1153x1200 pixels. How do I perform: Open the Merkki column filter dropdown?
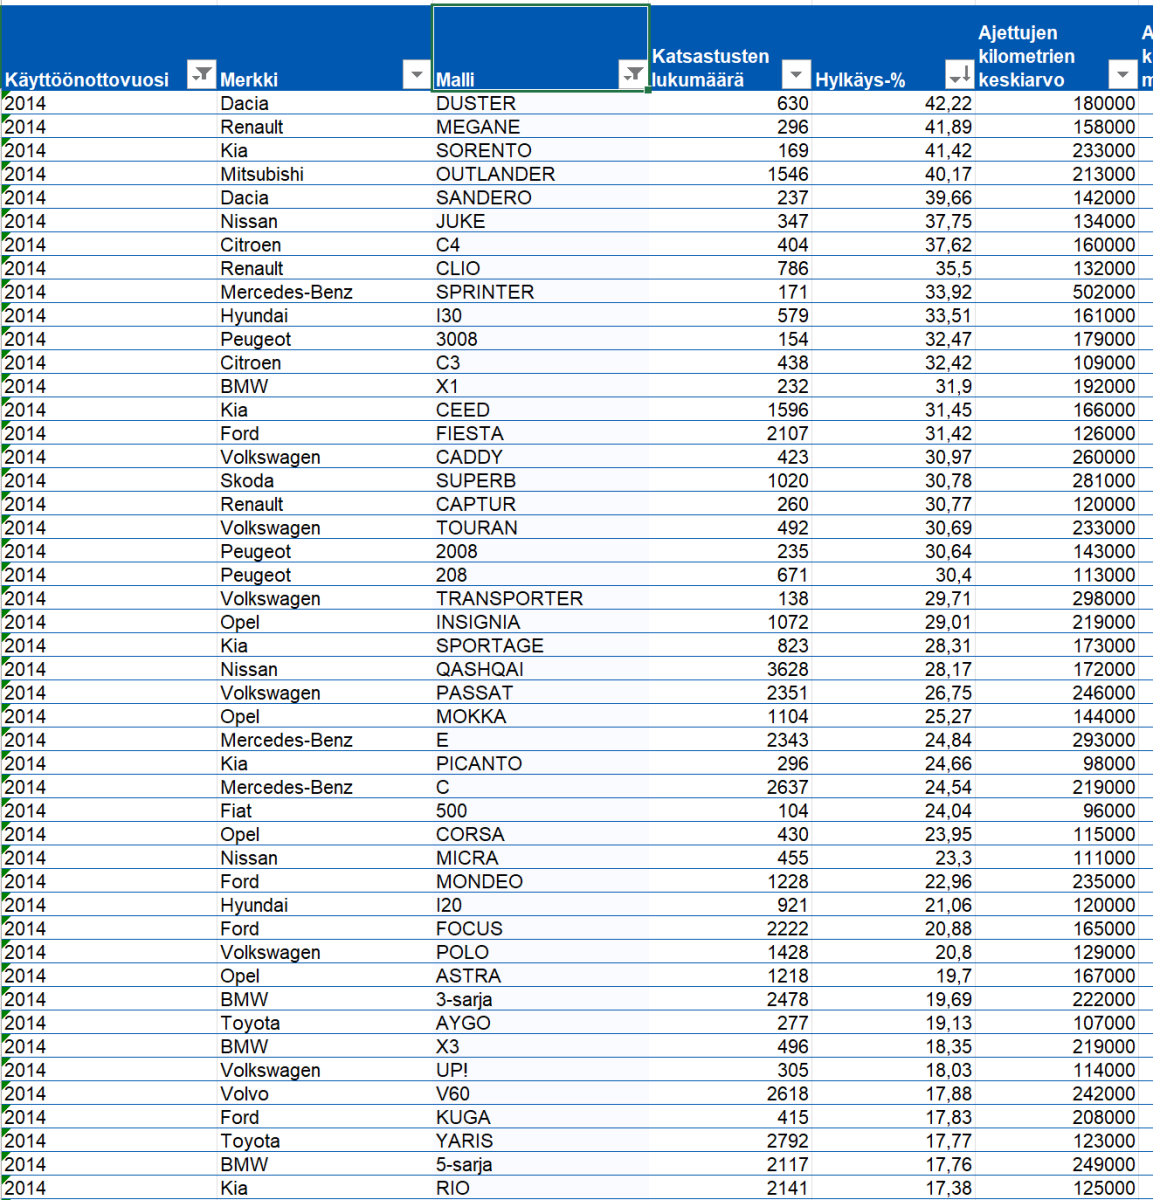(x=416, y=75)
